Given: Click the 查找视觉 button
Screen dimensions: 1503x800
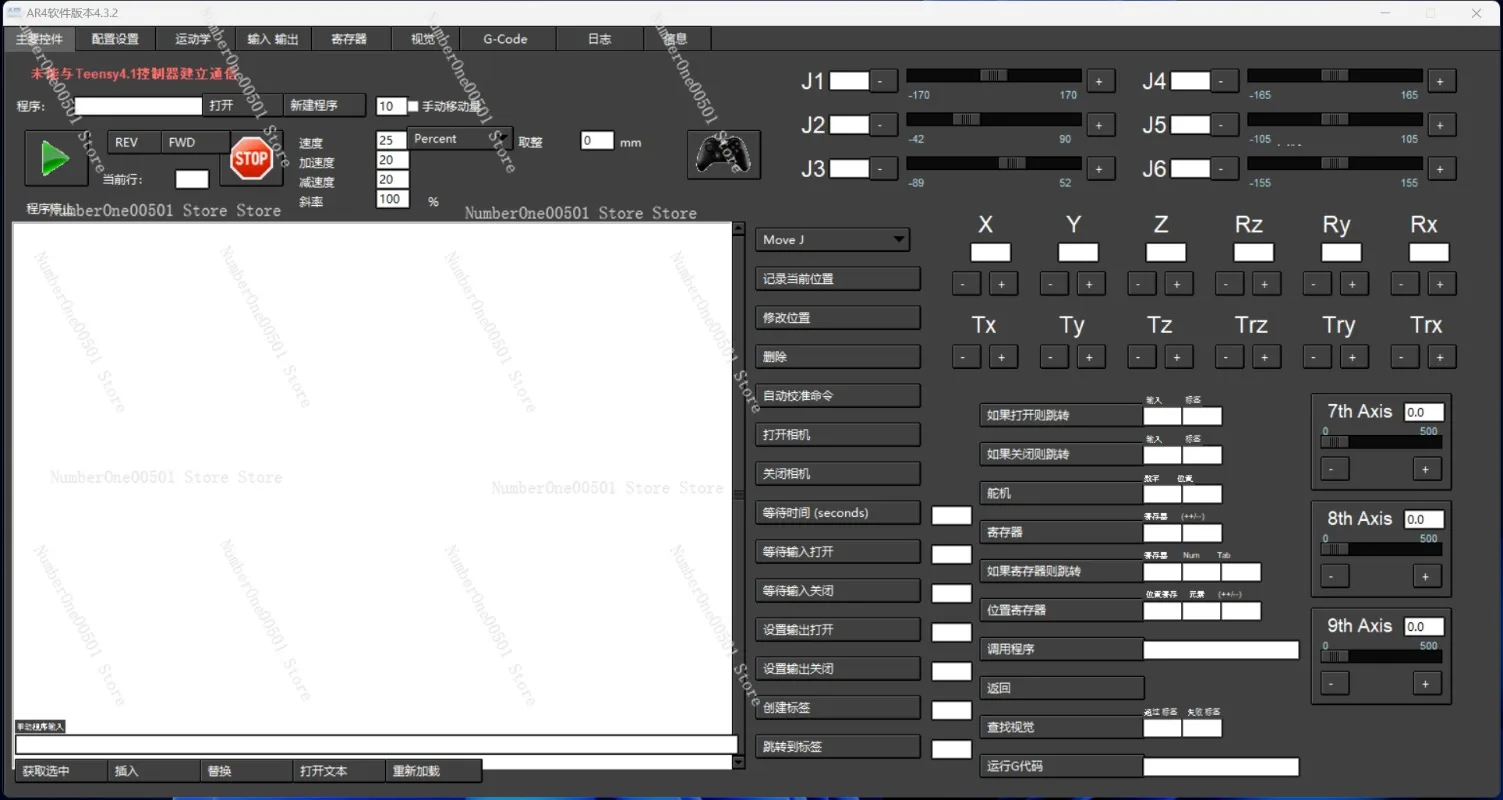Looking at the screenshot, I should 1061,727.
